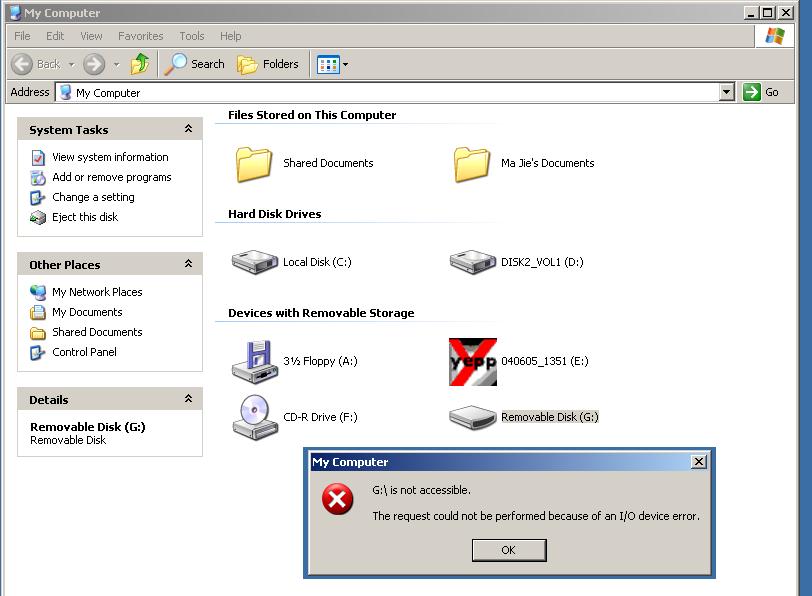Select the Shared Documents folder icon
This screenshot has width=812, height=596.
click(254, 165)
